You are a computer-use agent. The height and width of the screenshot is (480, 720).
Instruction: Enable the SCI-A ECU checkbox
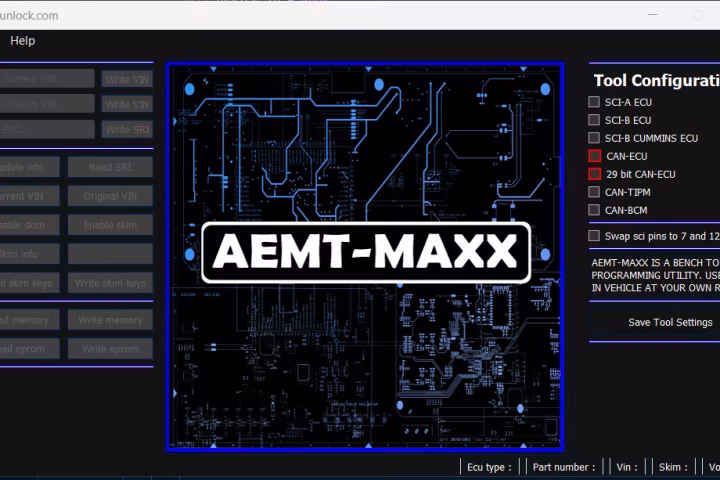(x=594, y=102)
